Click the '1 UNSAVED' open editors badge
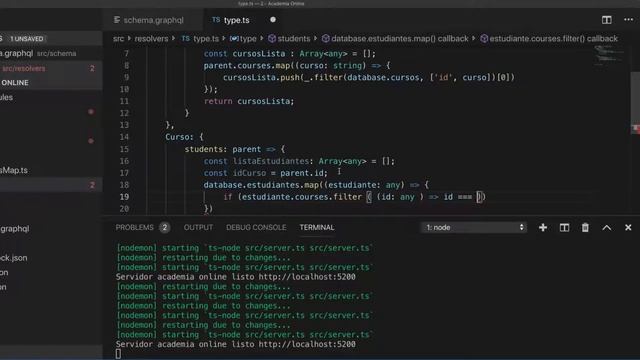640x360 pixels. pyautogui.click(x=27, y=39)
